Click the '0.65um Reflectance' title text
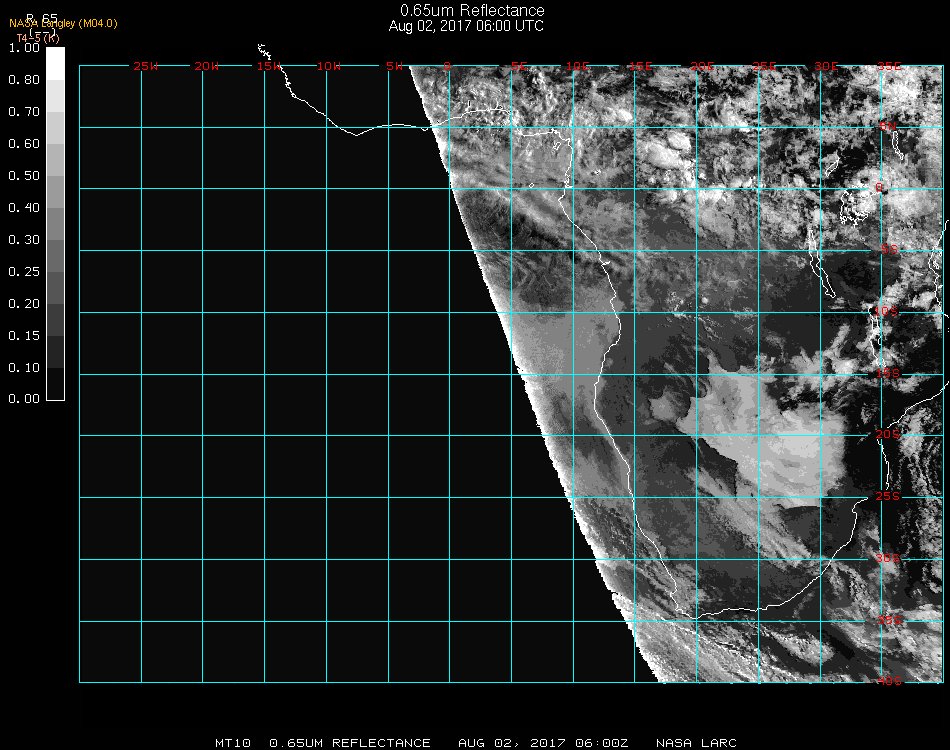Viewport: 950px width, 750px height. pos(472,10)
